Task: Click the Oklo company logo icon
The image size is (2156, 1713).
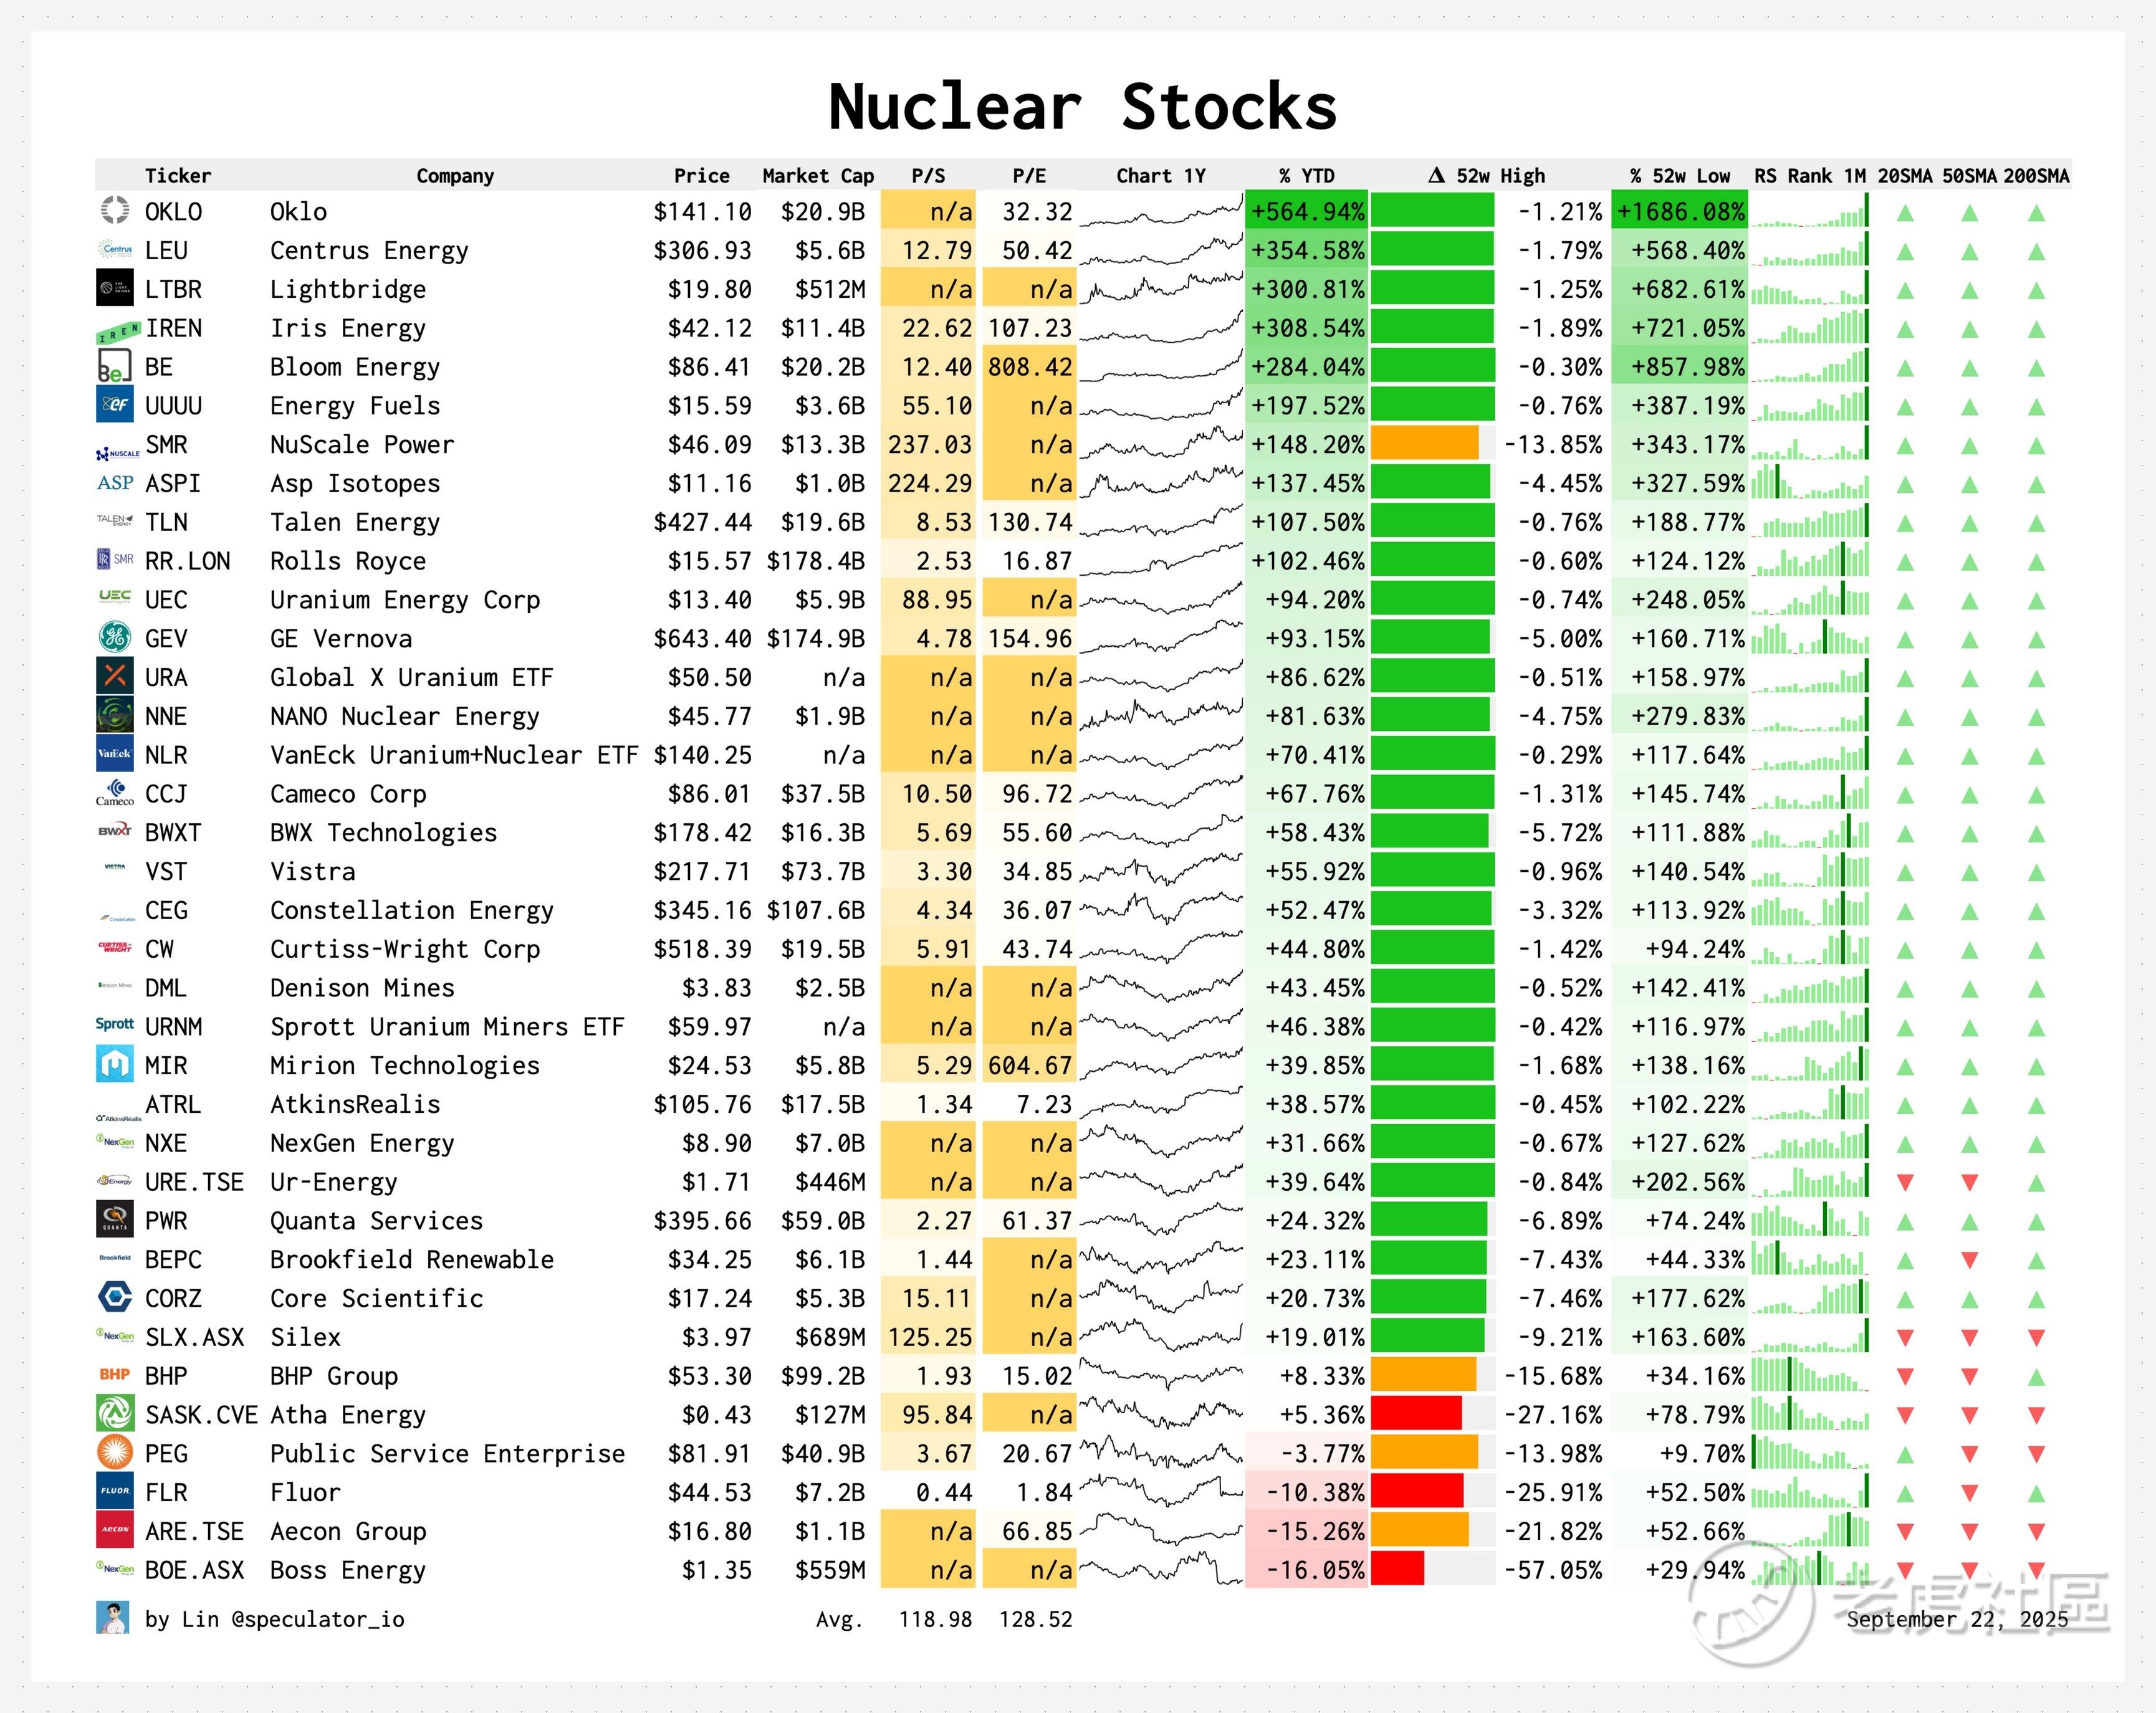Action: [x=115, y=210]
